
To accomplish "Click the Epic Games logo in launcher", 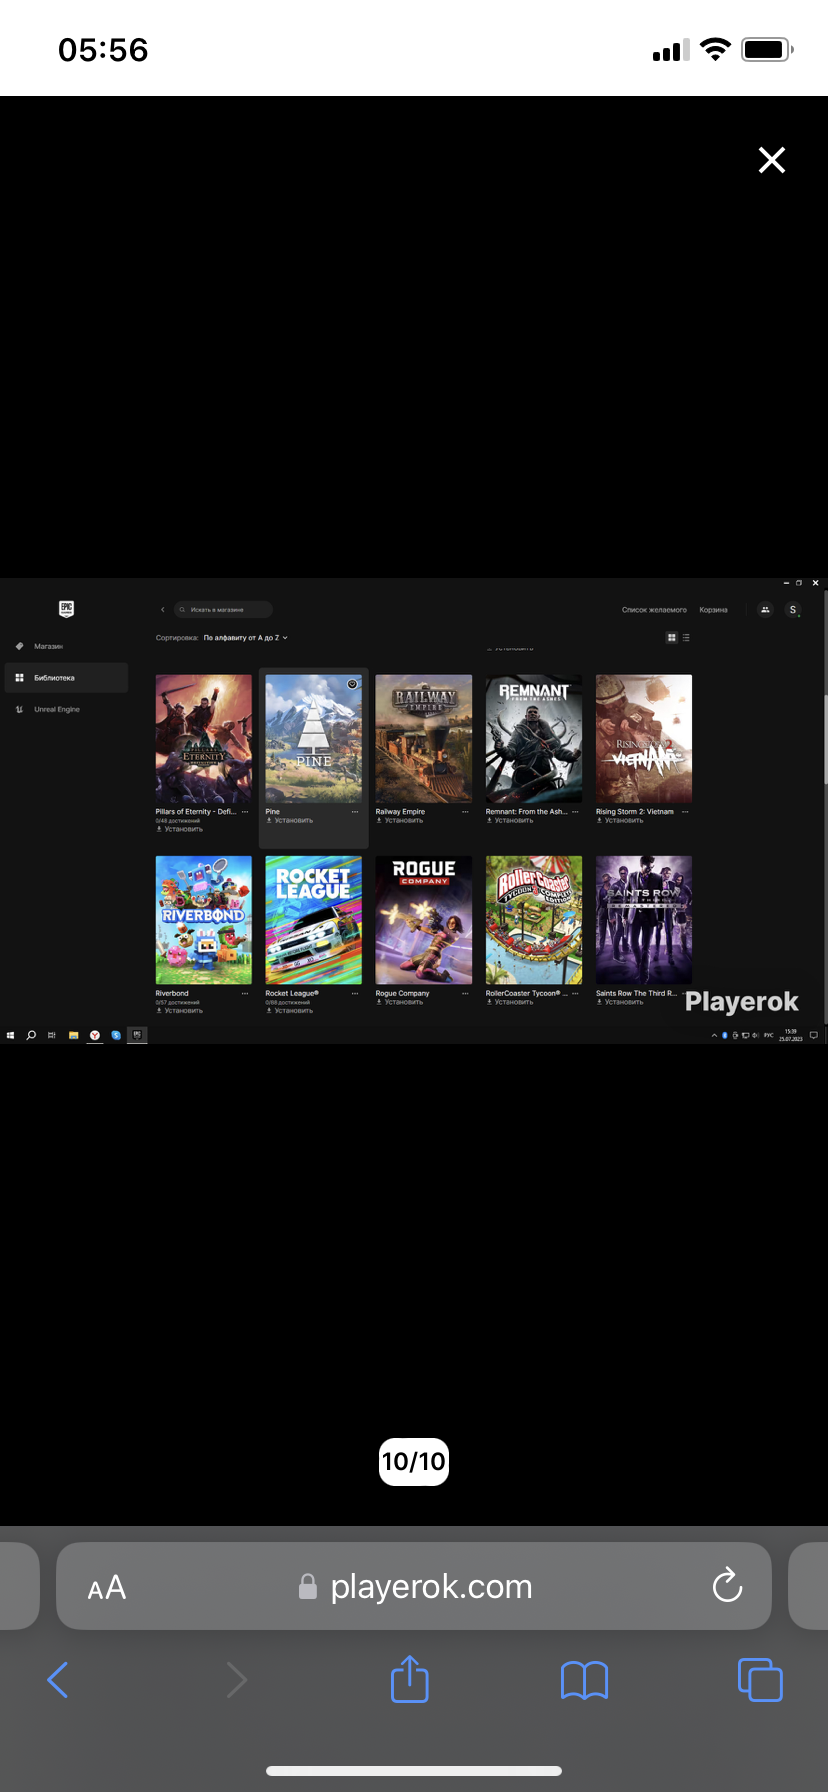I will coord(66,608).
